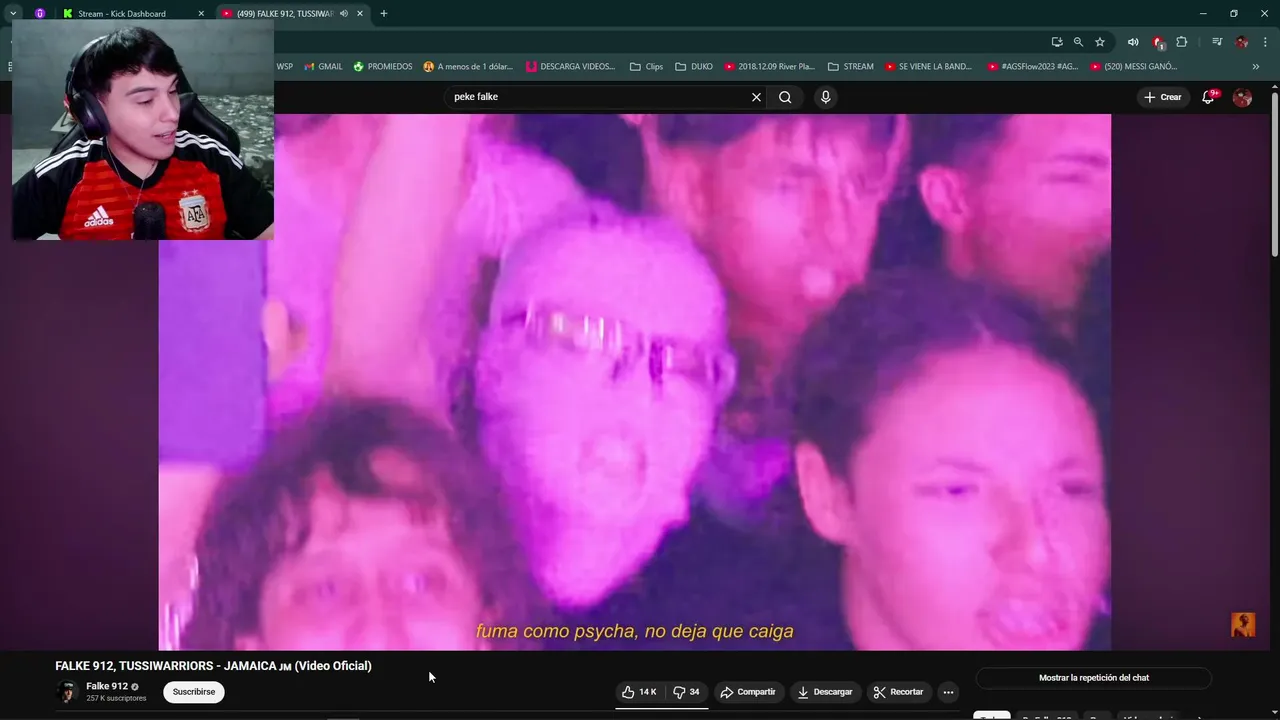Click the Crear button
This screenshot has height=720, width=1280.
[x=1163, y=97]
